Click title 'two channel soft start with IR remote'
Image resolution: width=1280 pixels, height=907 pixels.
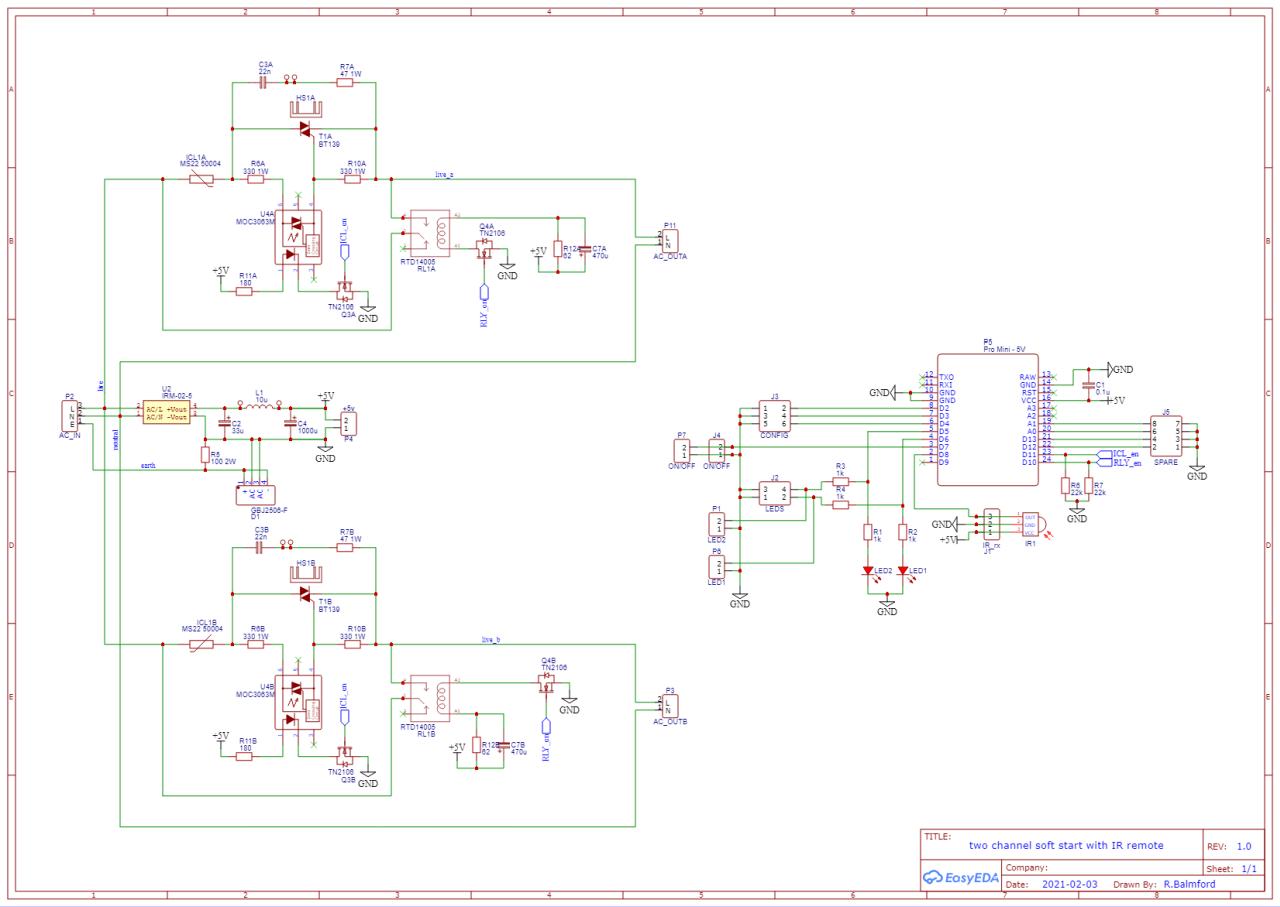pyautogui.click(x=1066, y=846)
